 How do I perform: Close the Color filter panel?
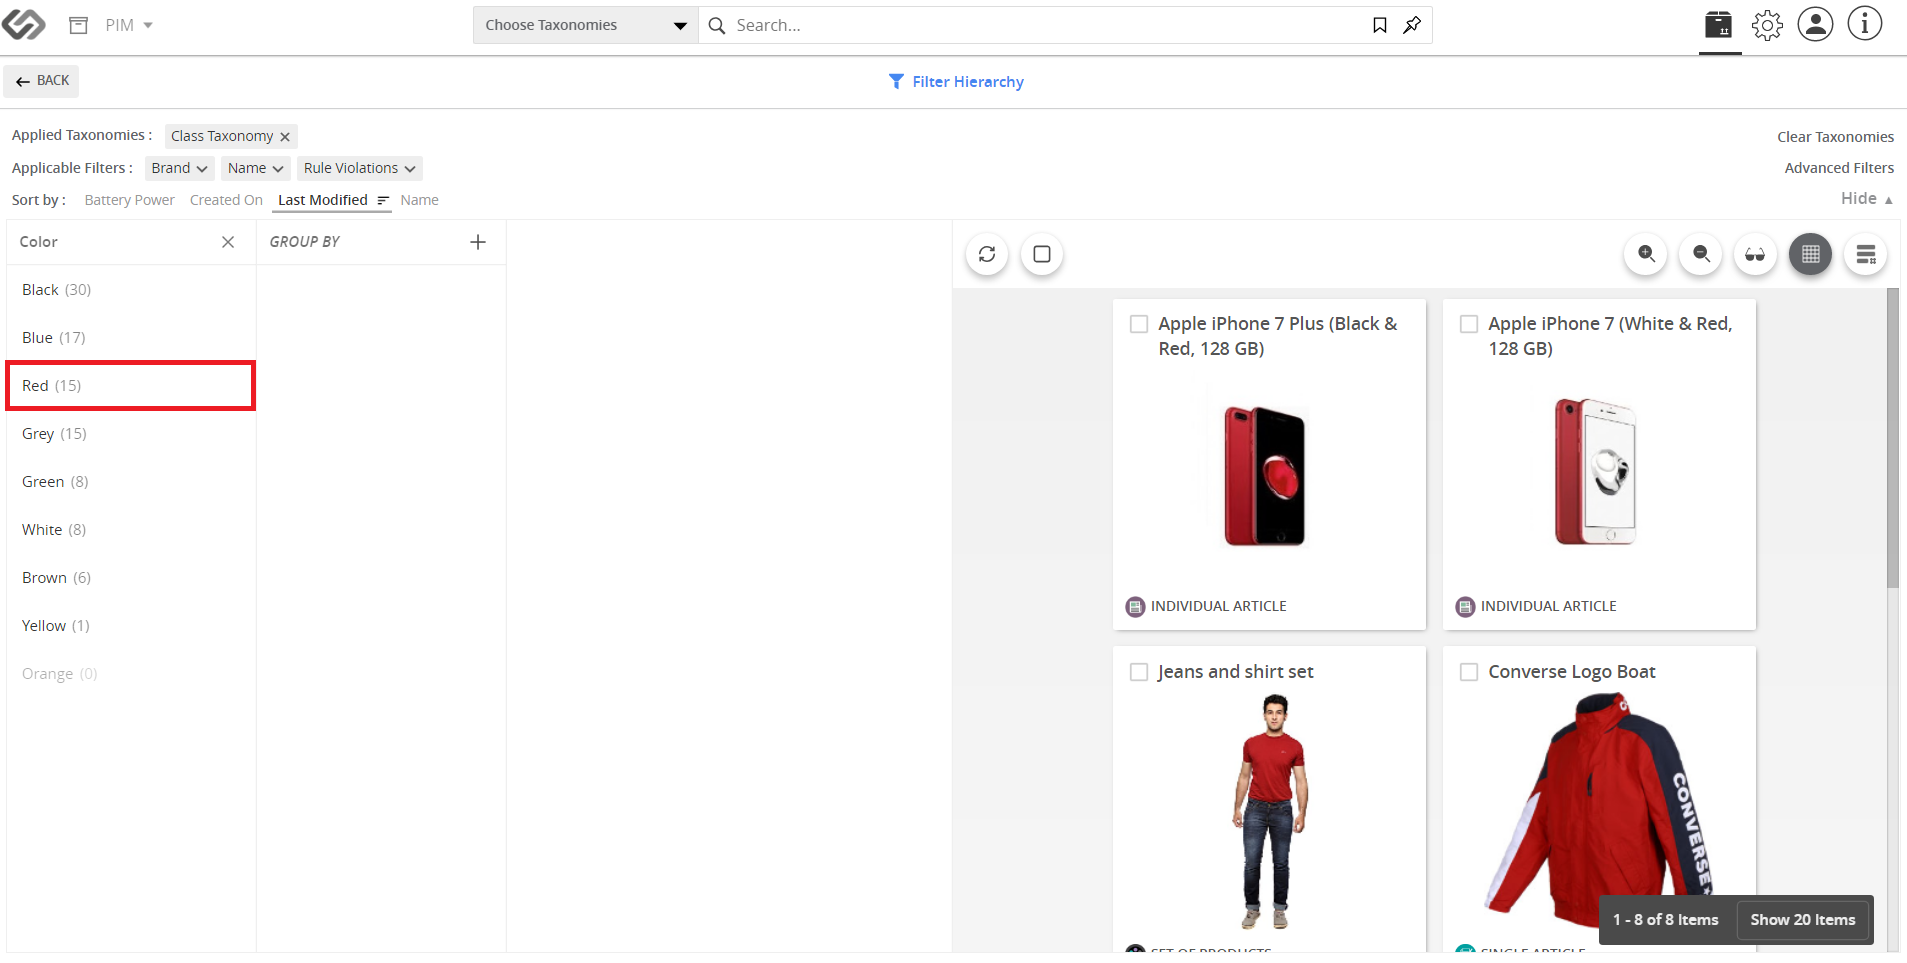[x=228, y=242]
